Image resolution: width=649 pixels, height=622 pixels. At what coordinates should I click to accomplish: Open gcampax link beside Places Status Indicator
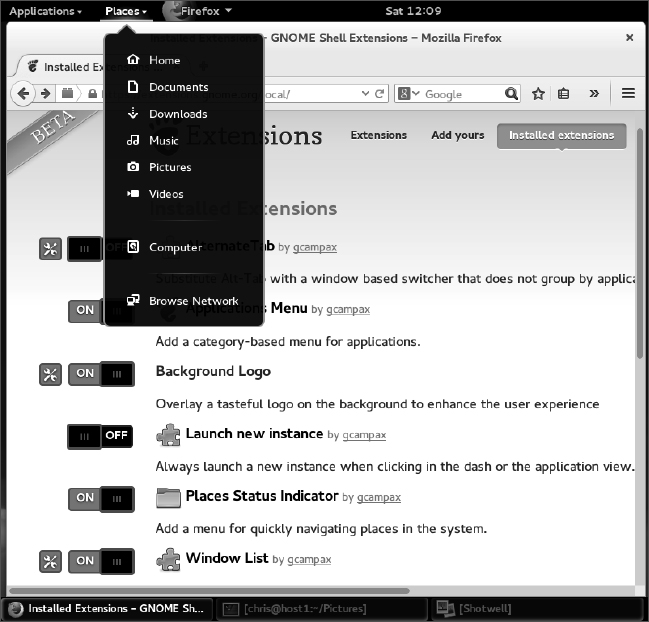coord(379,497)
